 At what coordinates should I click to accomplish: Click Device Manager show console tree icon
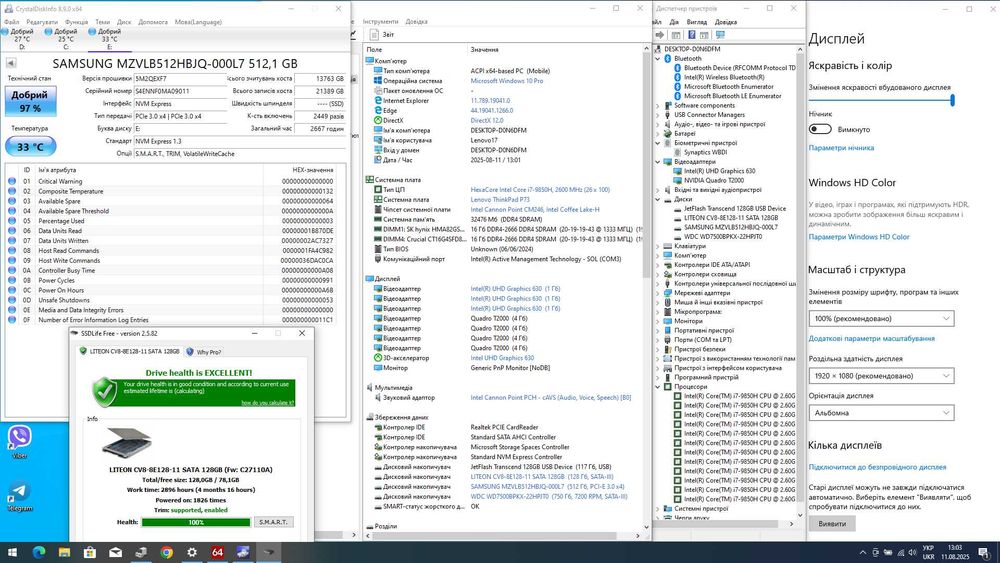[x=676, y=35]
